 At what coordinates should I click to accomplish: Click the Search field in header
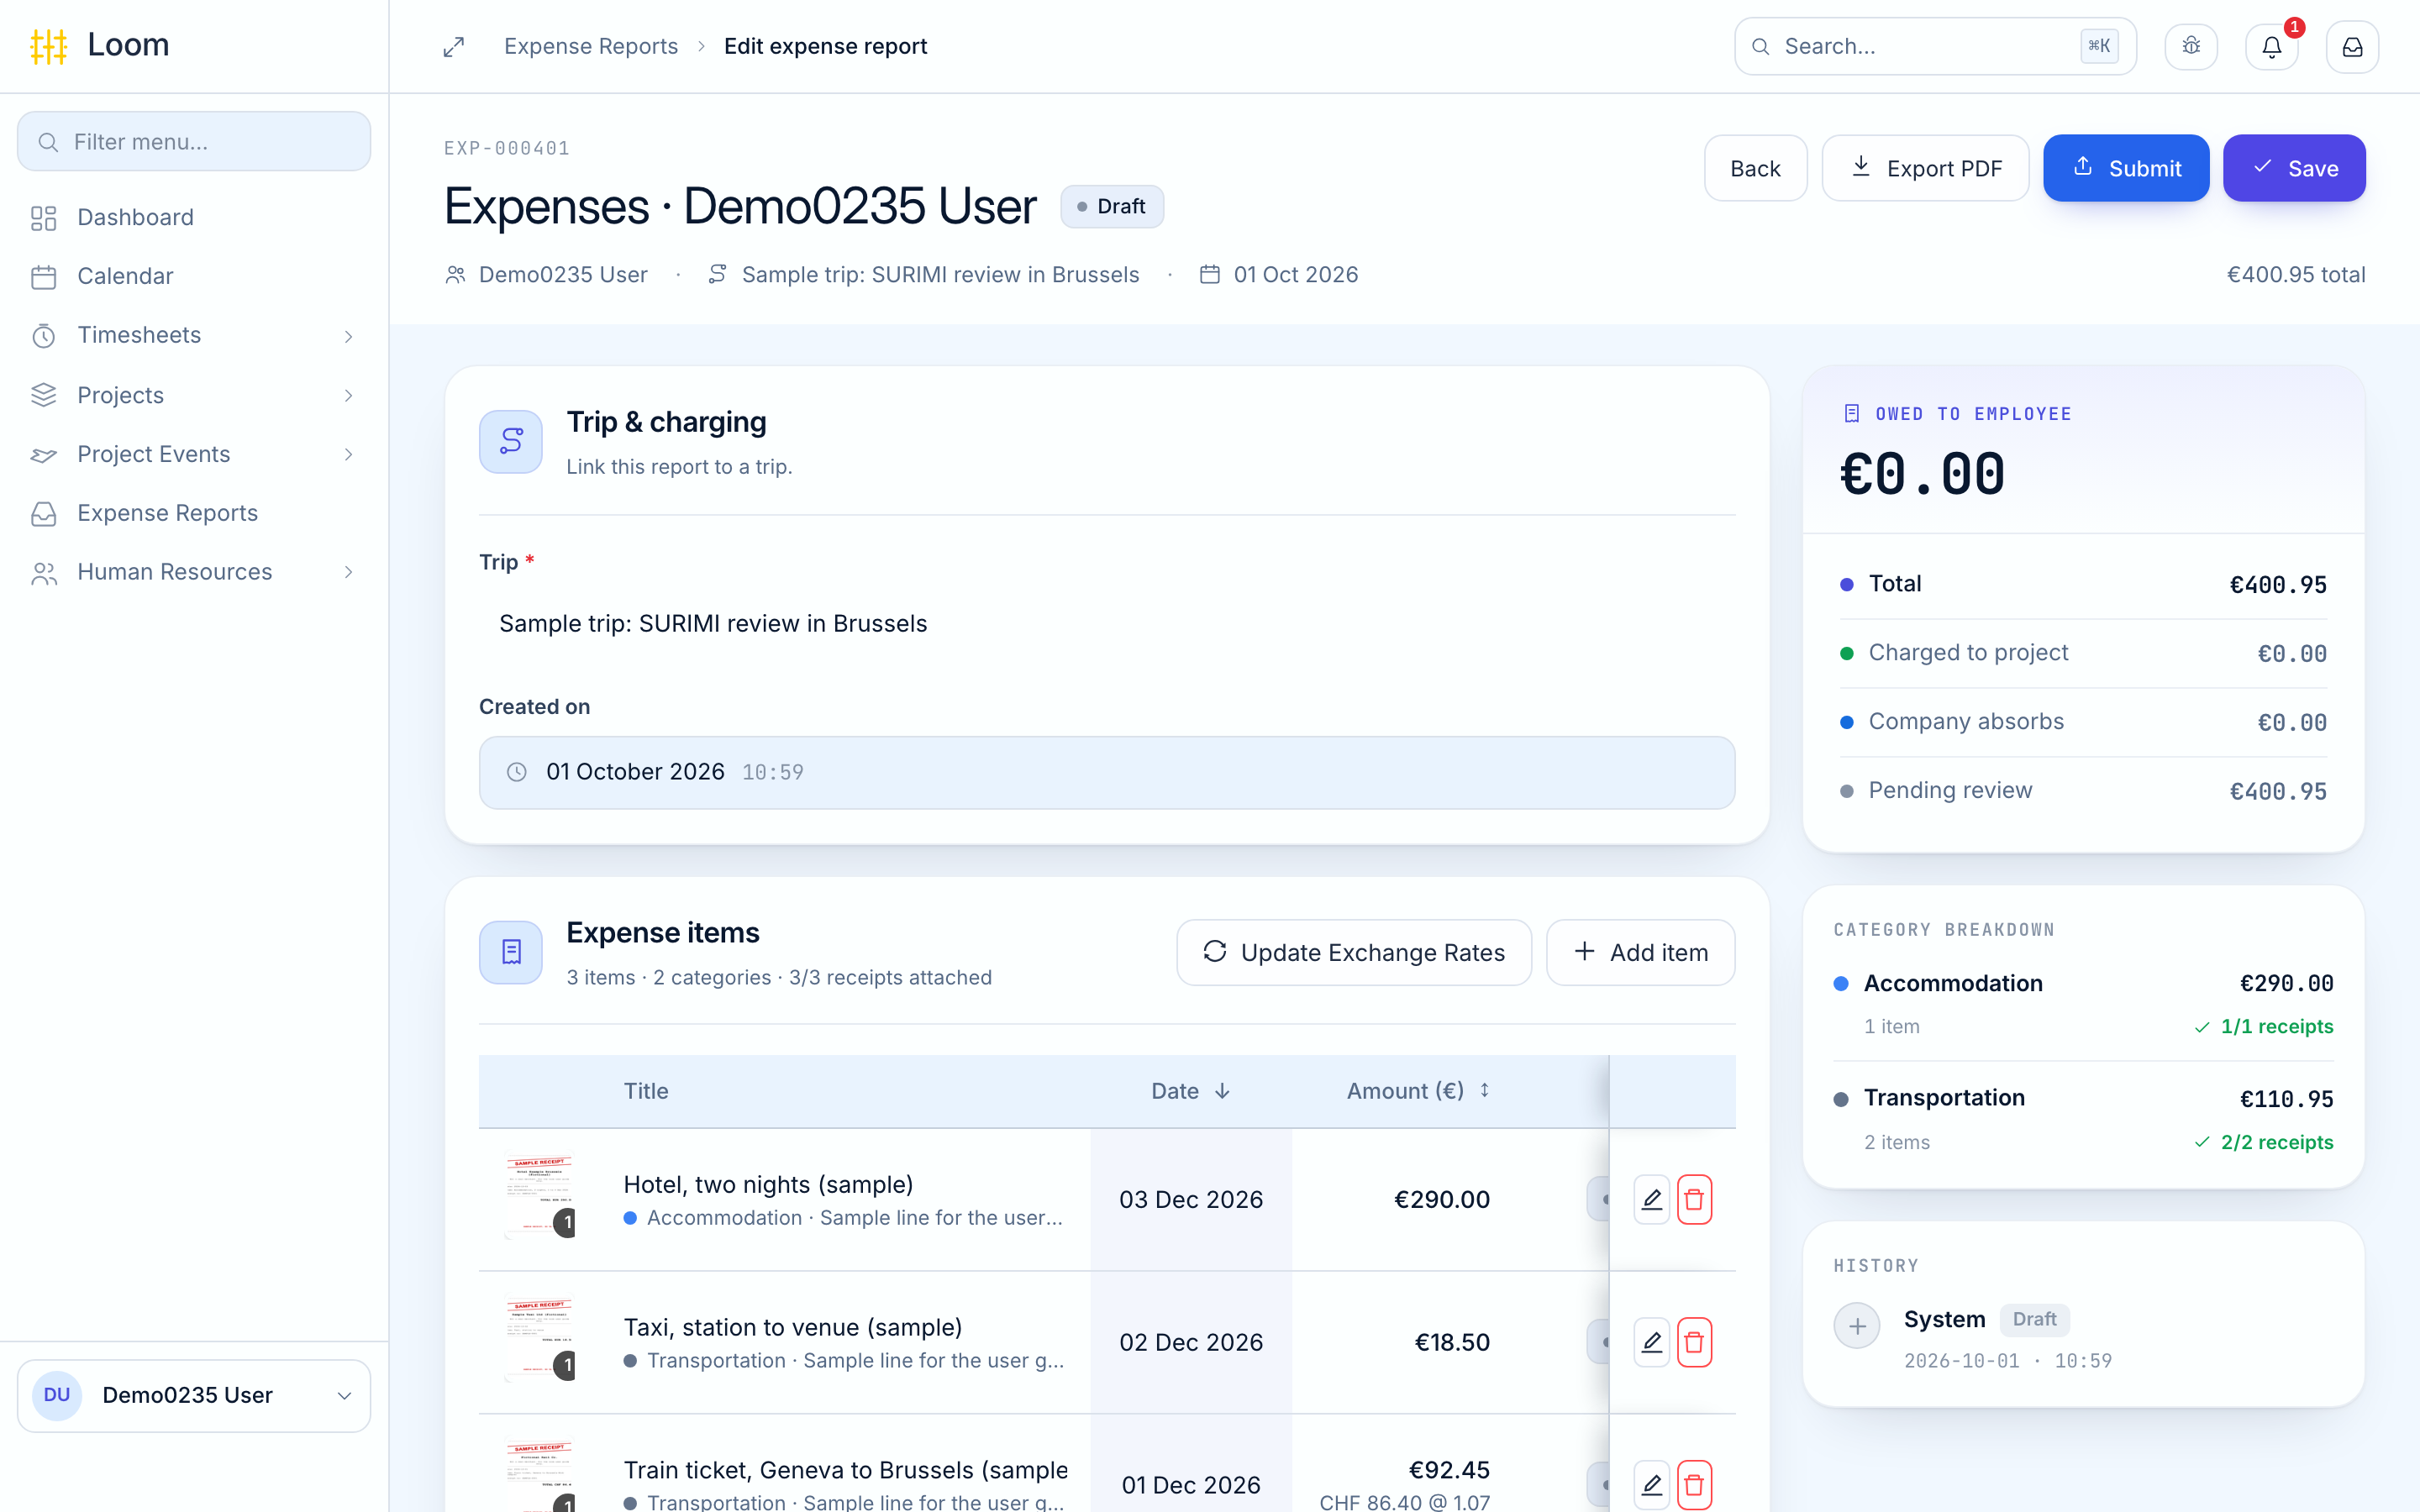[x=1935, y=46]
